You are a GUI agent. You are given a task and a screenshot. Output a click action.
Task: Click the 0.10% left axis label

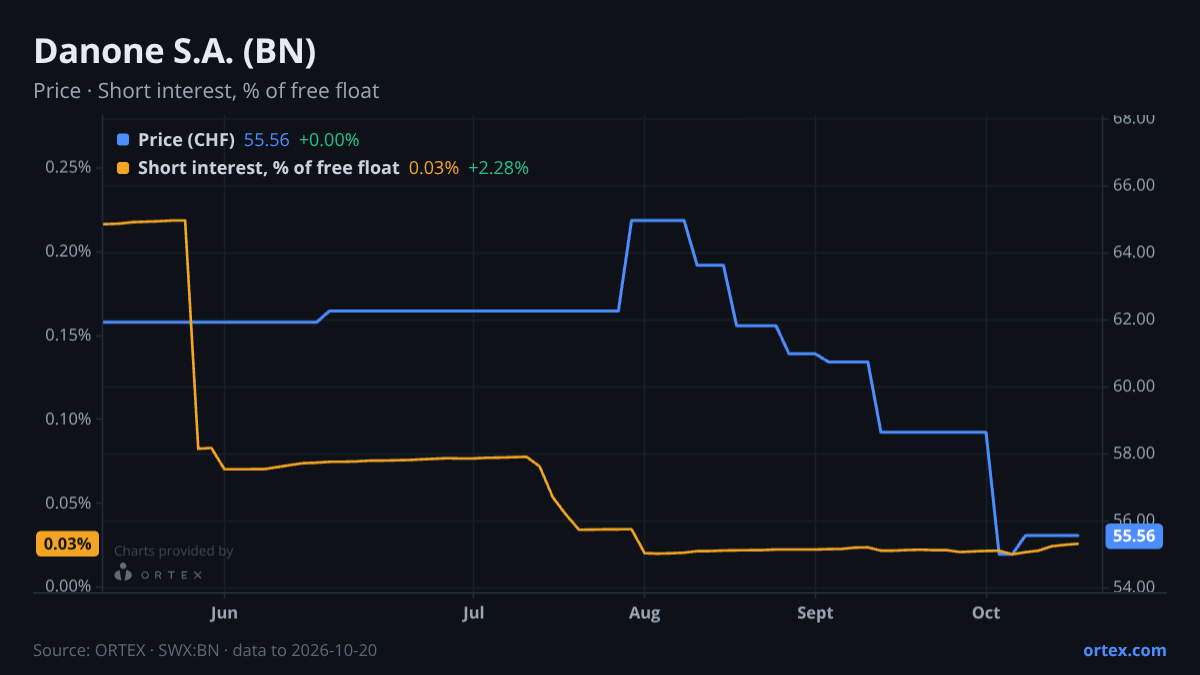(69, 419)
